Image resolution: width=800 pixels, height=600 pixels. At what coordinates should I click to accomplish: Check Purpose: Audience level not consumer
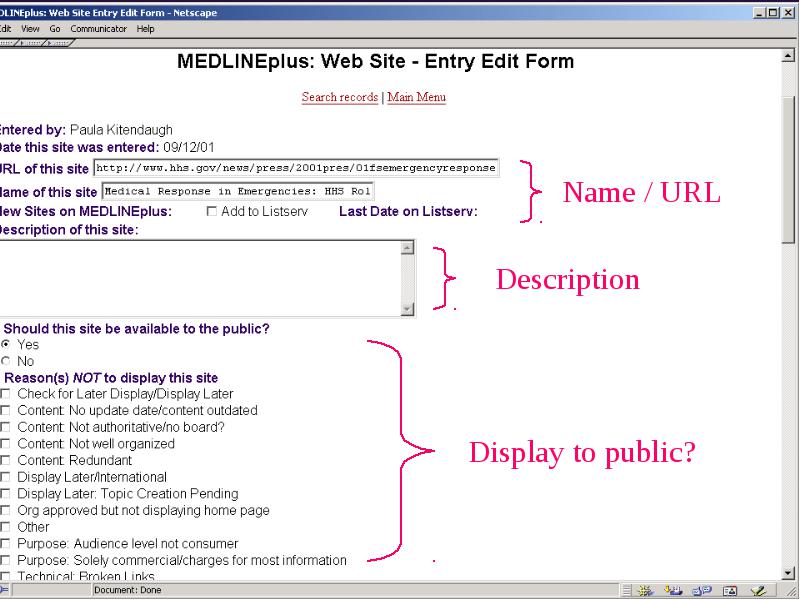tap(5, 544)
